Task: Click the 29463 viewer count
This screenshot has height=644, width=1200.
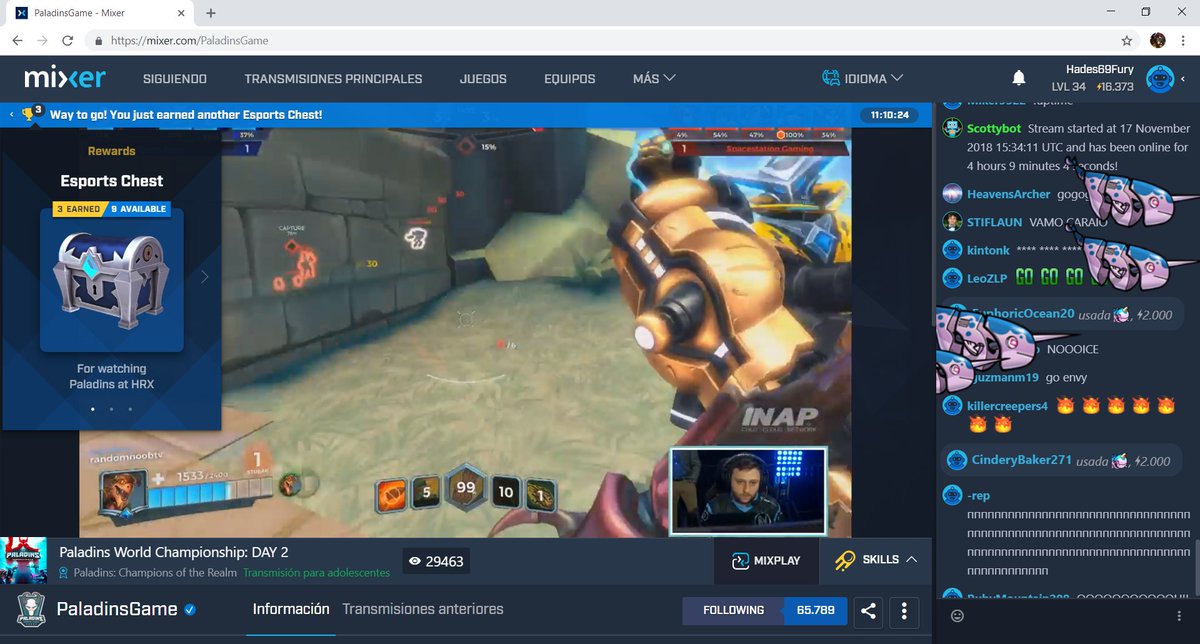Action: [436, 562]
